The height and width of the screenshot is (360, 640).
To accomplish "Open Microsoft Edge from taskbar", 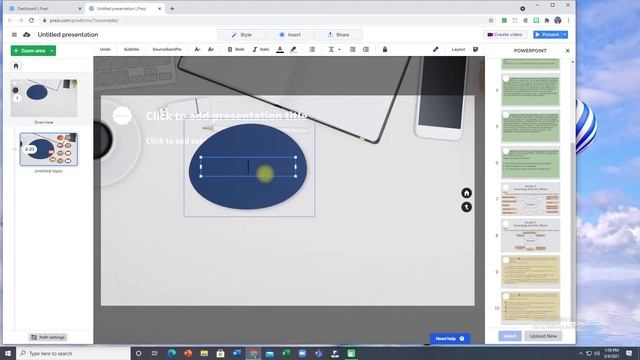I will pos(171,353).
